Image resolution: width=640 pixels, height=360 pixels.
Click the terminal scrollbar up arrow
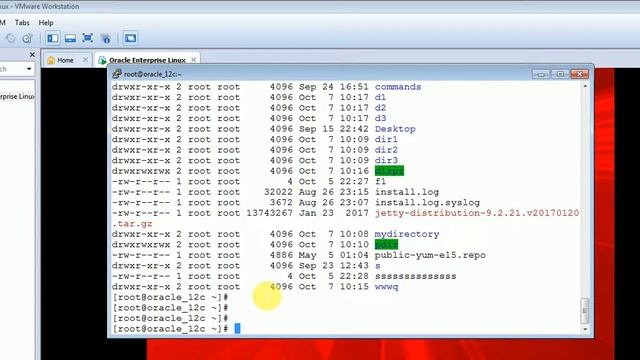coord(585,86)
